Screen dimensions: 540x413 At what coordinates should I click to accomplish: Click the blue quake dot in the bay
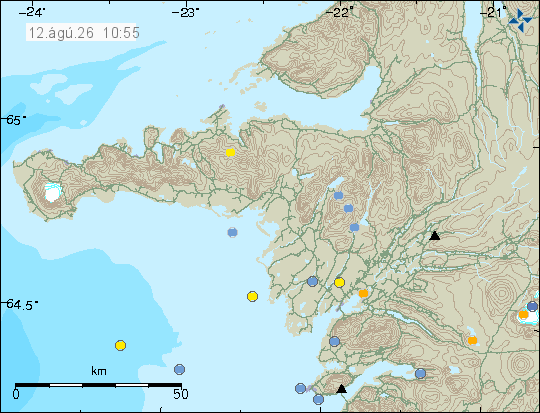[232, 233]
